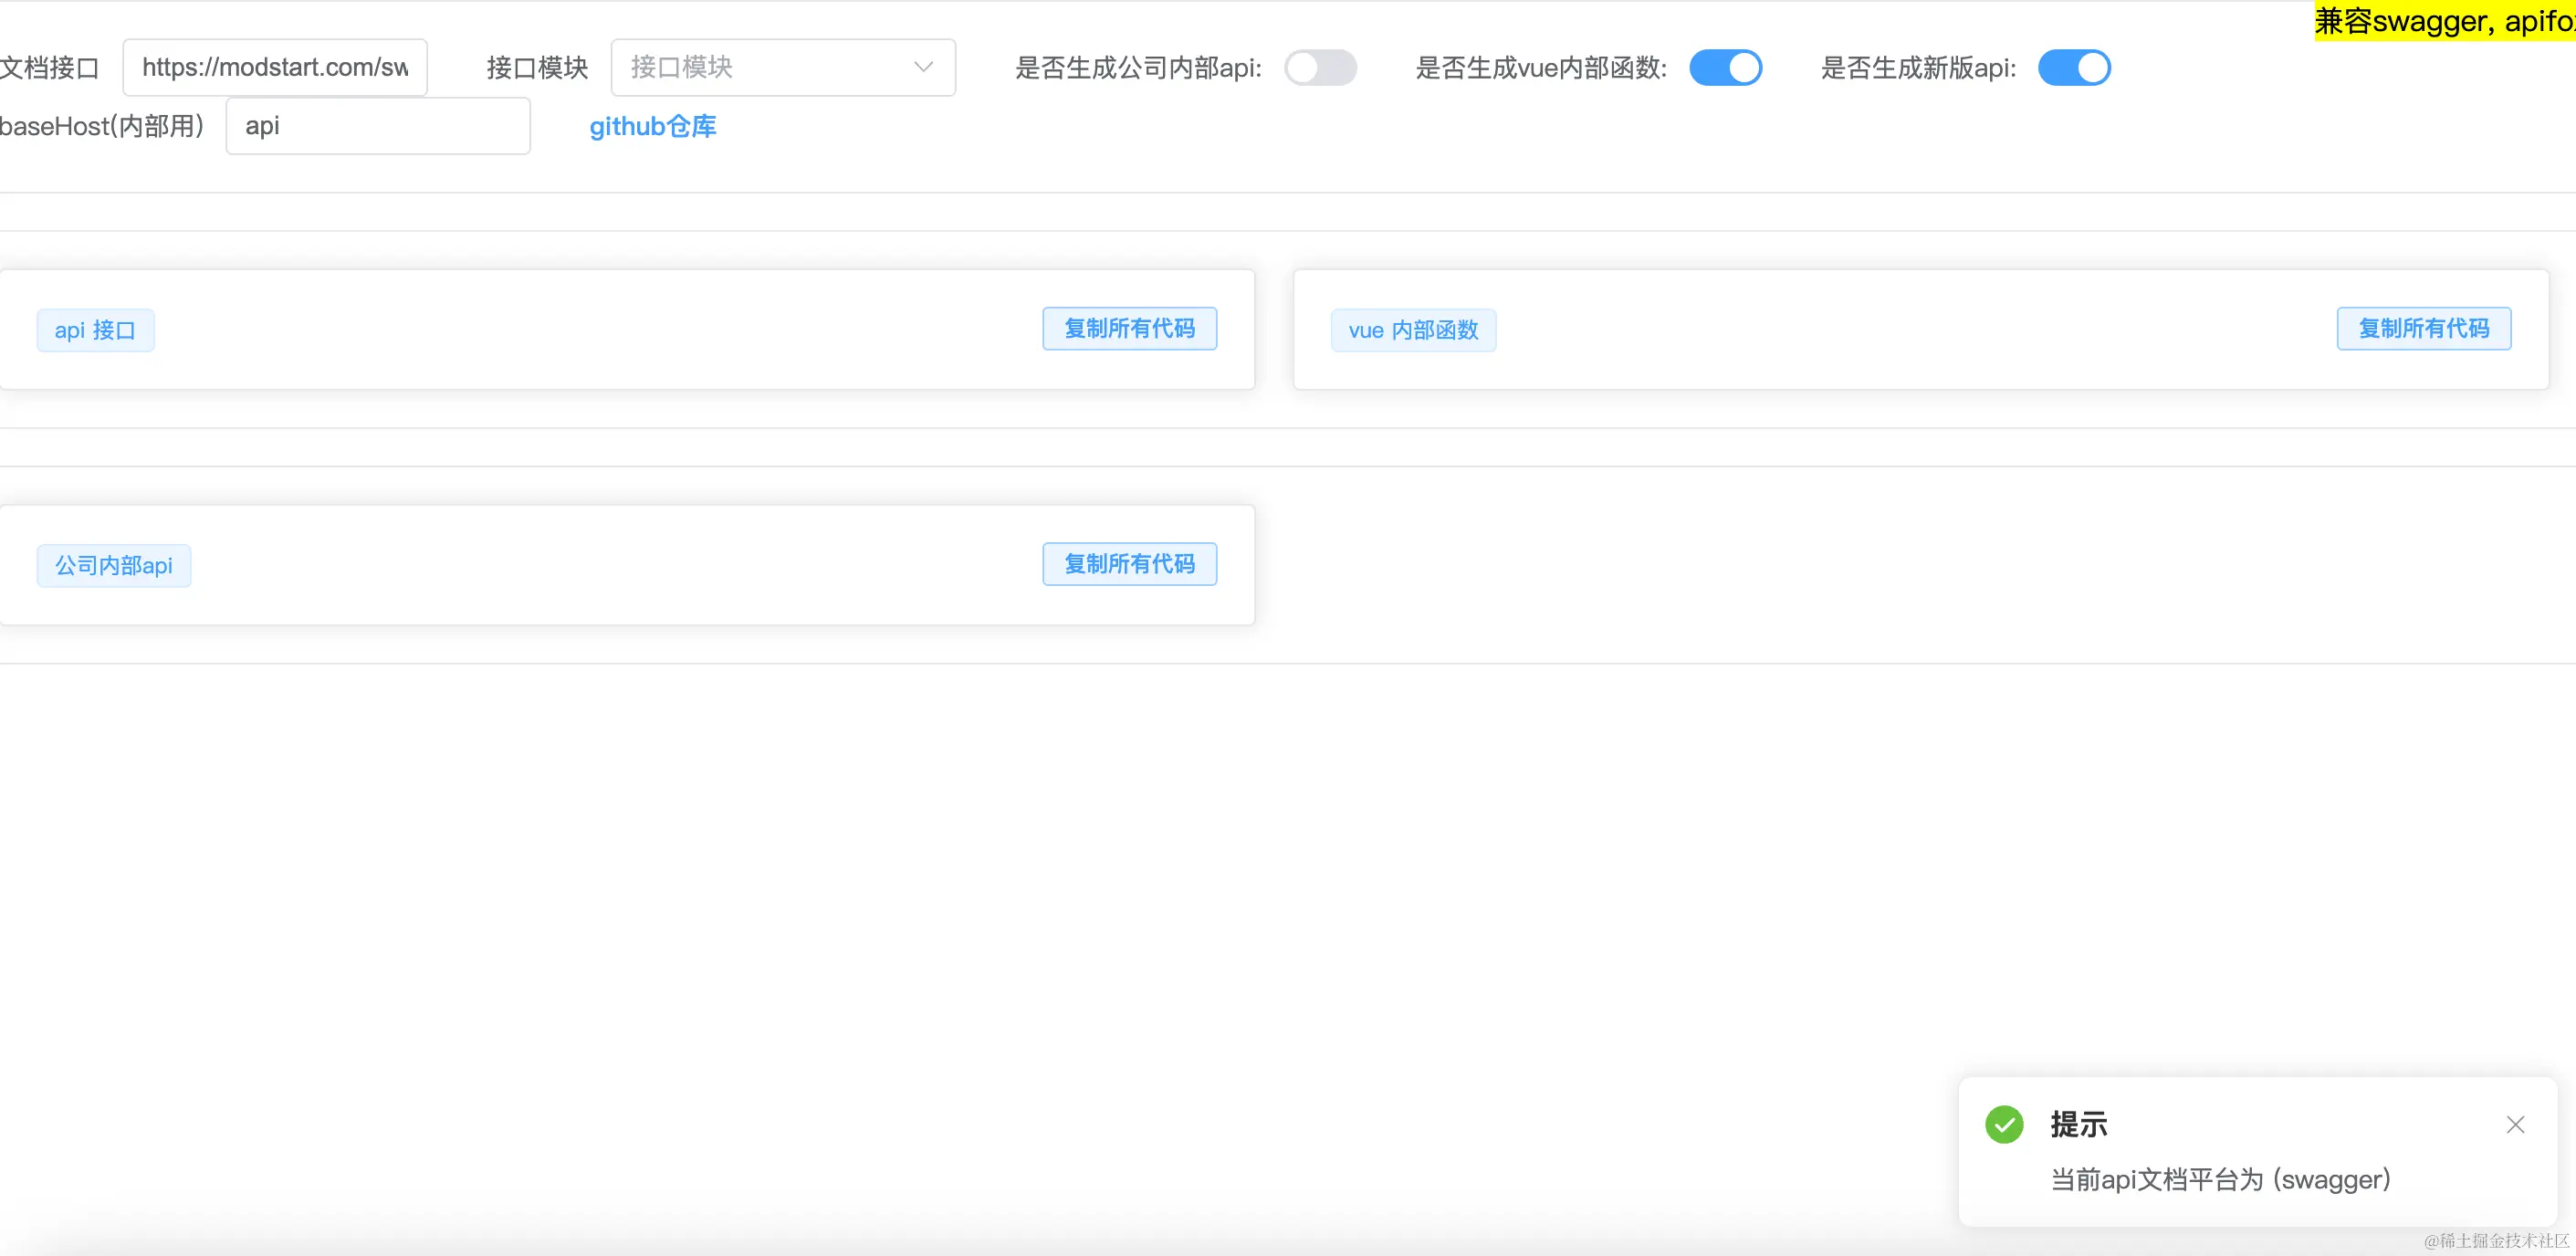
Task: Turn off the 是否生成新版api switch
Action: pos(2074,68)
